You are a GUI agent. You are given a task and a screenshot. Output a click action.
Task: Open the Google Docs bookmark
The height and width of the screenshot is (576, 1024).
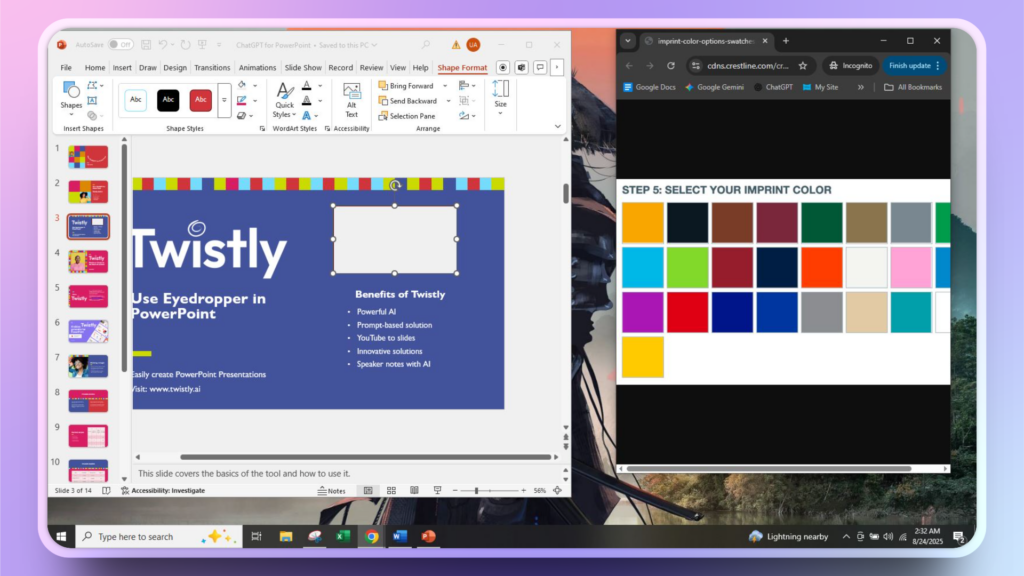649,87
